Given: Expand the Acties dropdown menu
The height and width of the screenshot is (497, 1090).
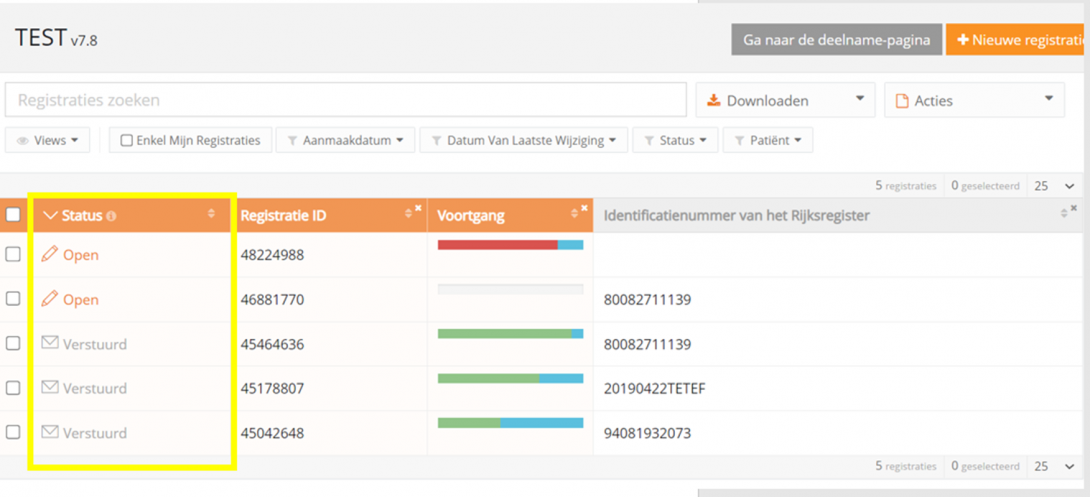Looking at the screenshot, I should (x=972, y=100).
